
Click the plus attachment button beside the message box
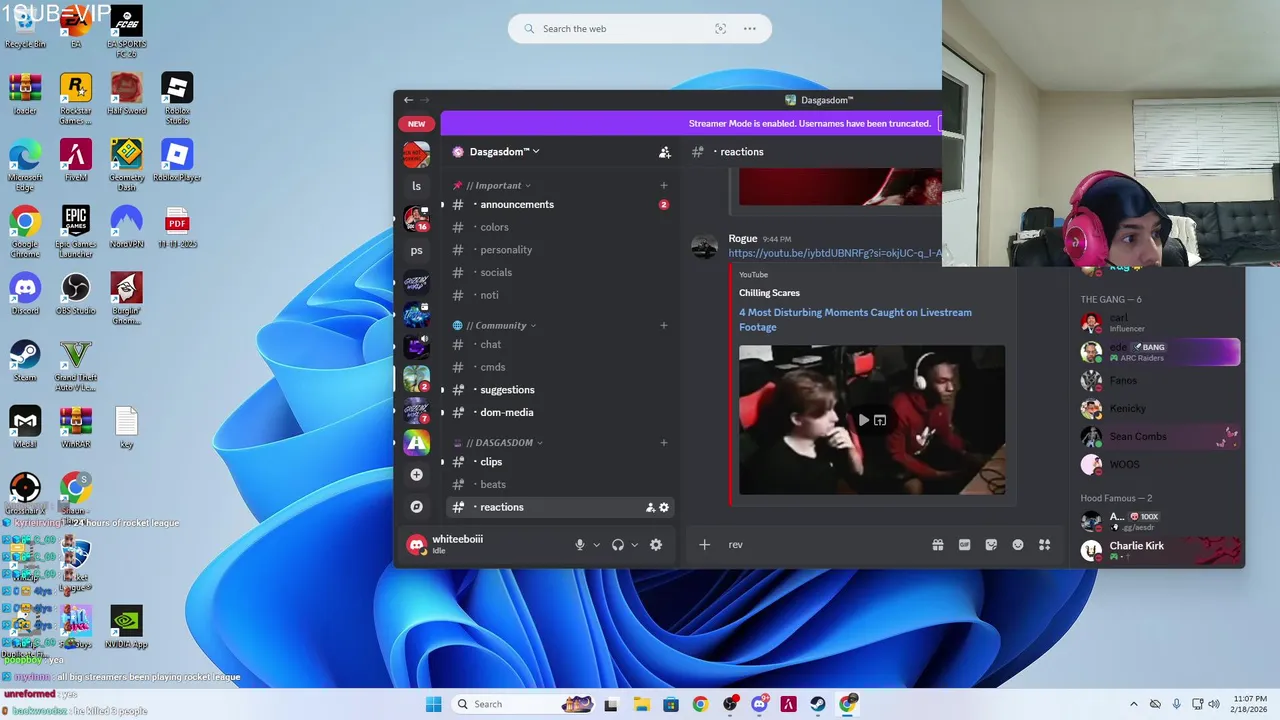coord(704,545)
